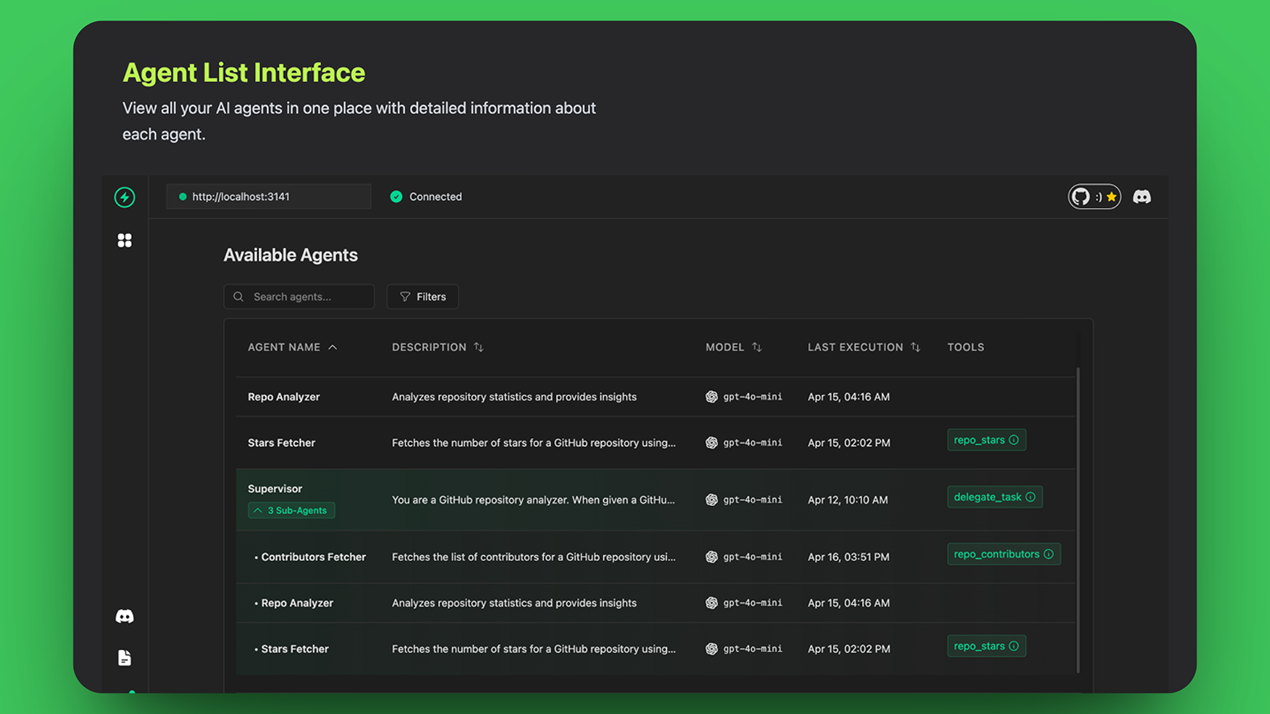Click the Supervisor description text

[x=533, y=500]
